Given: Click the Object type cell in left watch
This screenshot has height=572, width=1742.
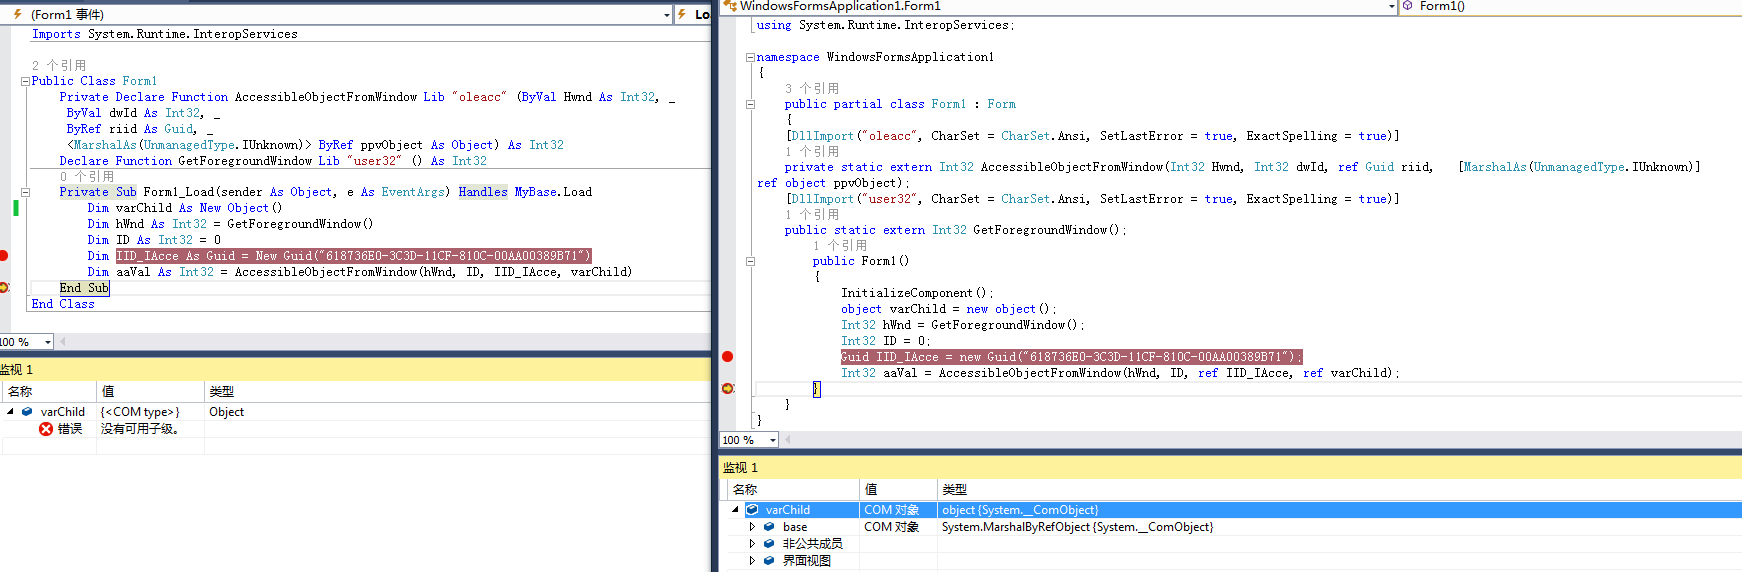Looking at the screenshot, I should click(227, 412).
